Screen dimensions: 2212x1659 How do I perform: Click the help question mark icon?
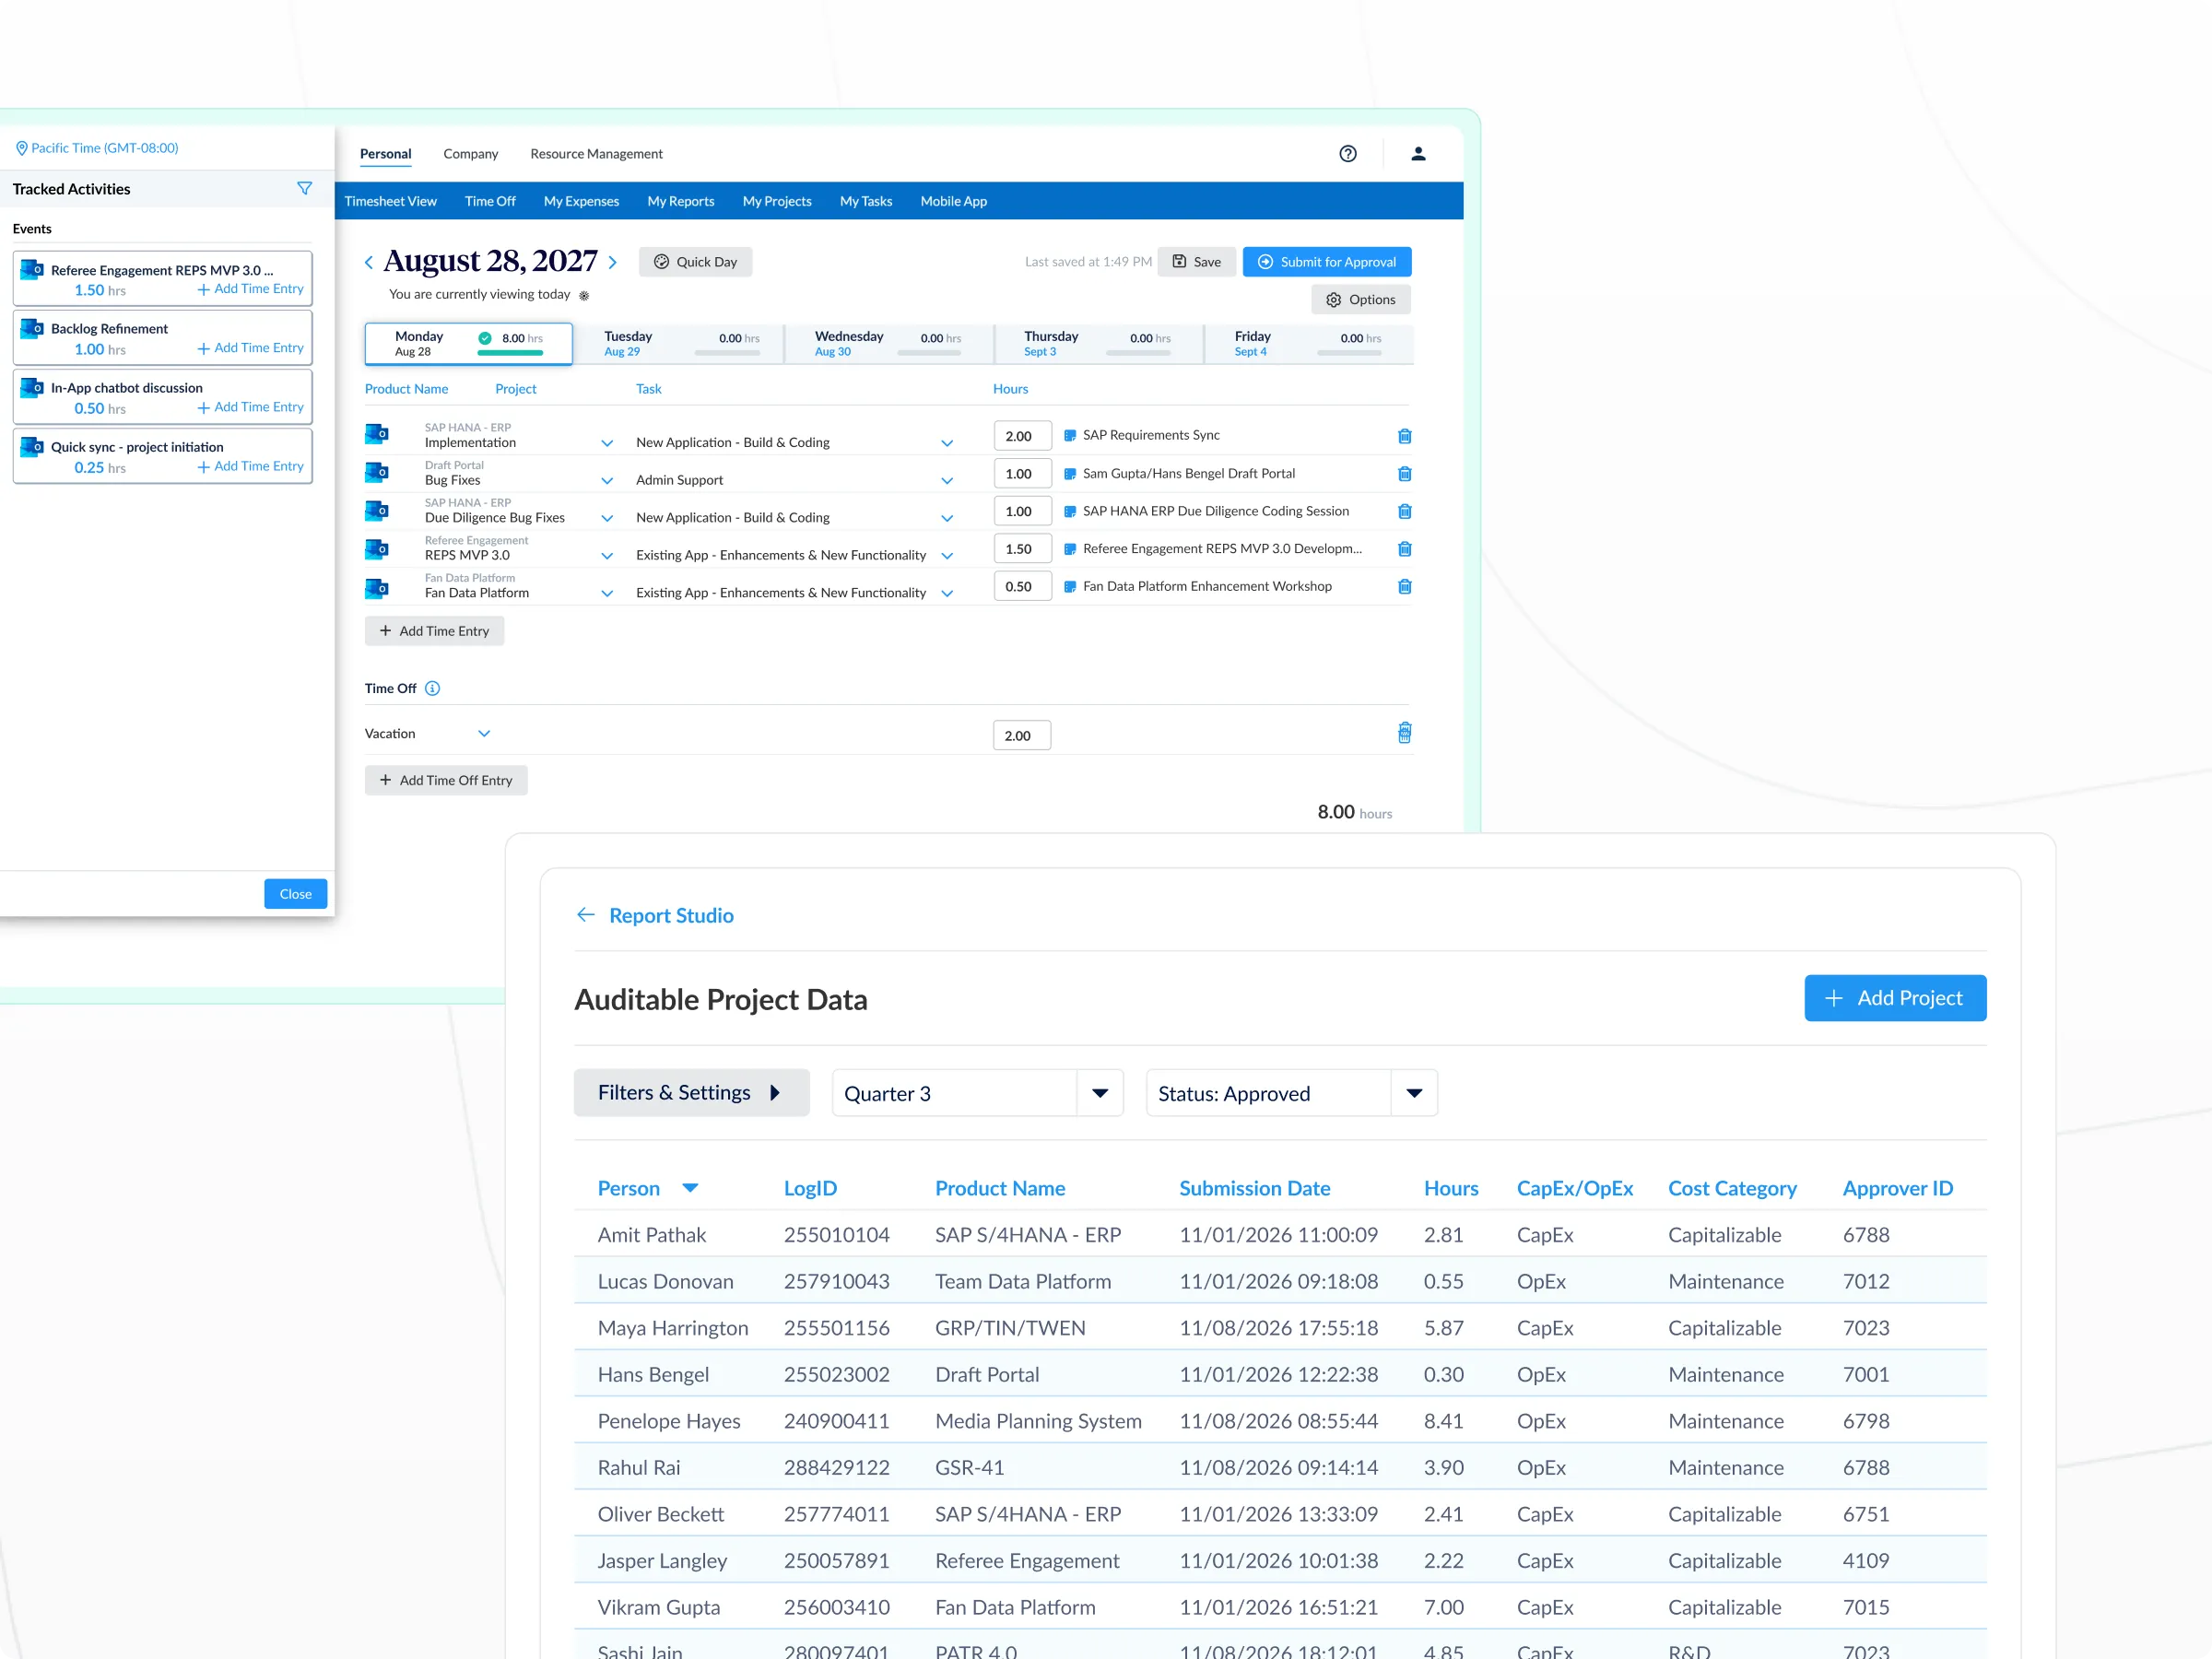click(1347, 154)
